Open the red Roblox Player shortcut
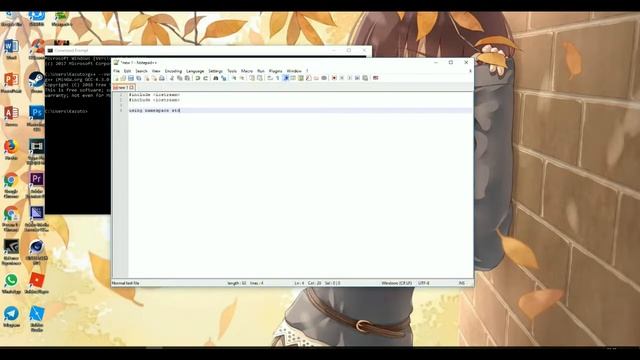 [x=37, y=284]
